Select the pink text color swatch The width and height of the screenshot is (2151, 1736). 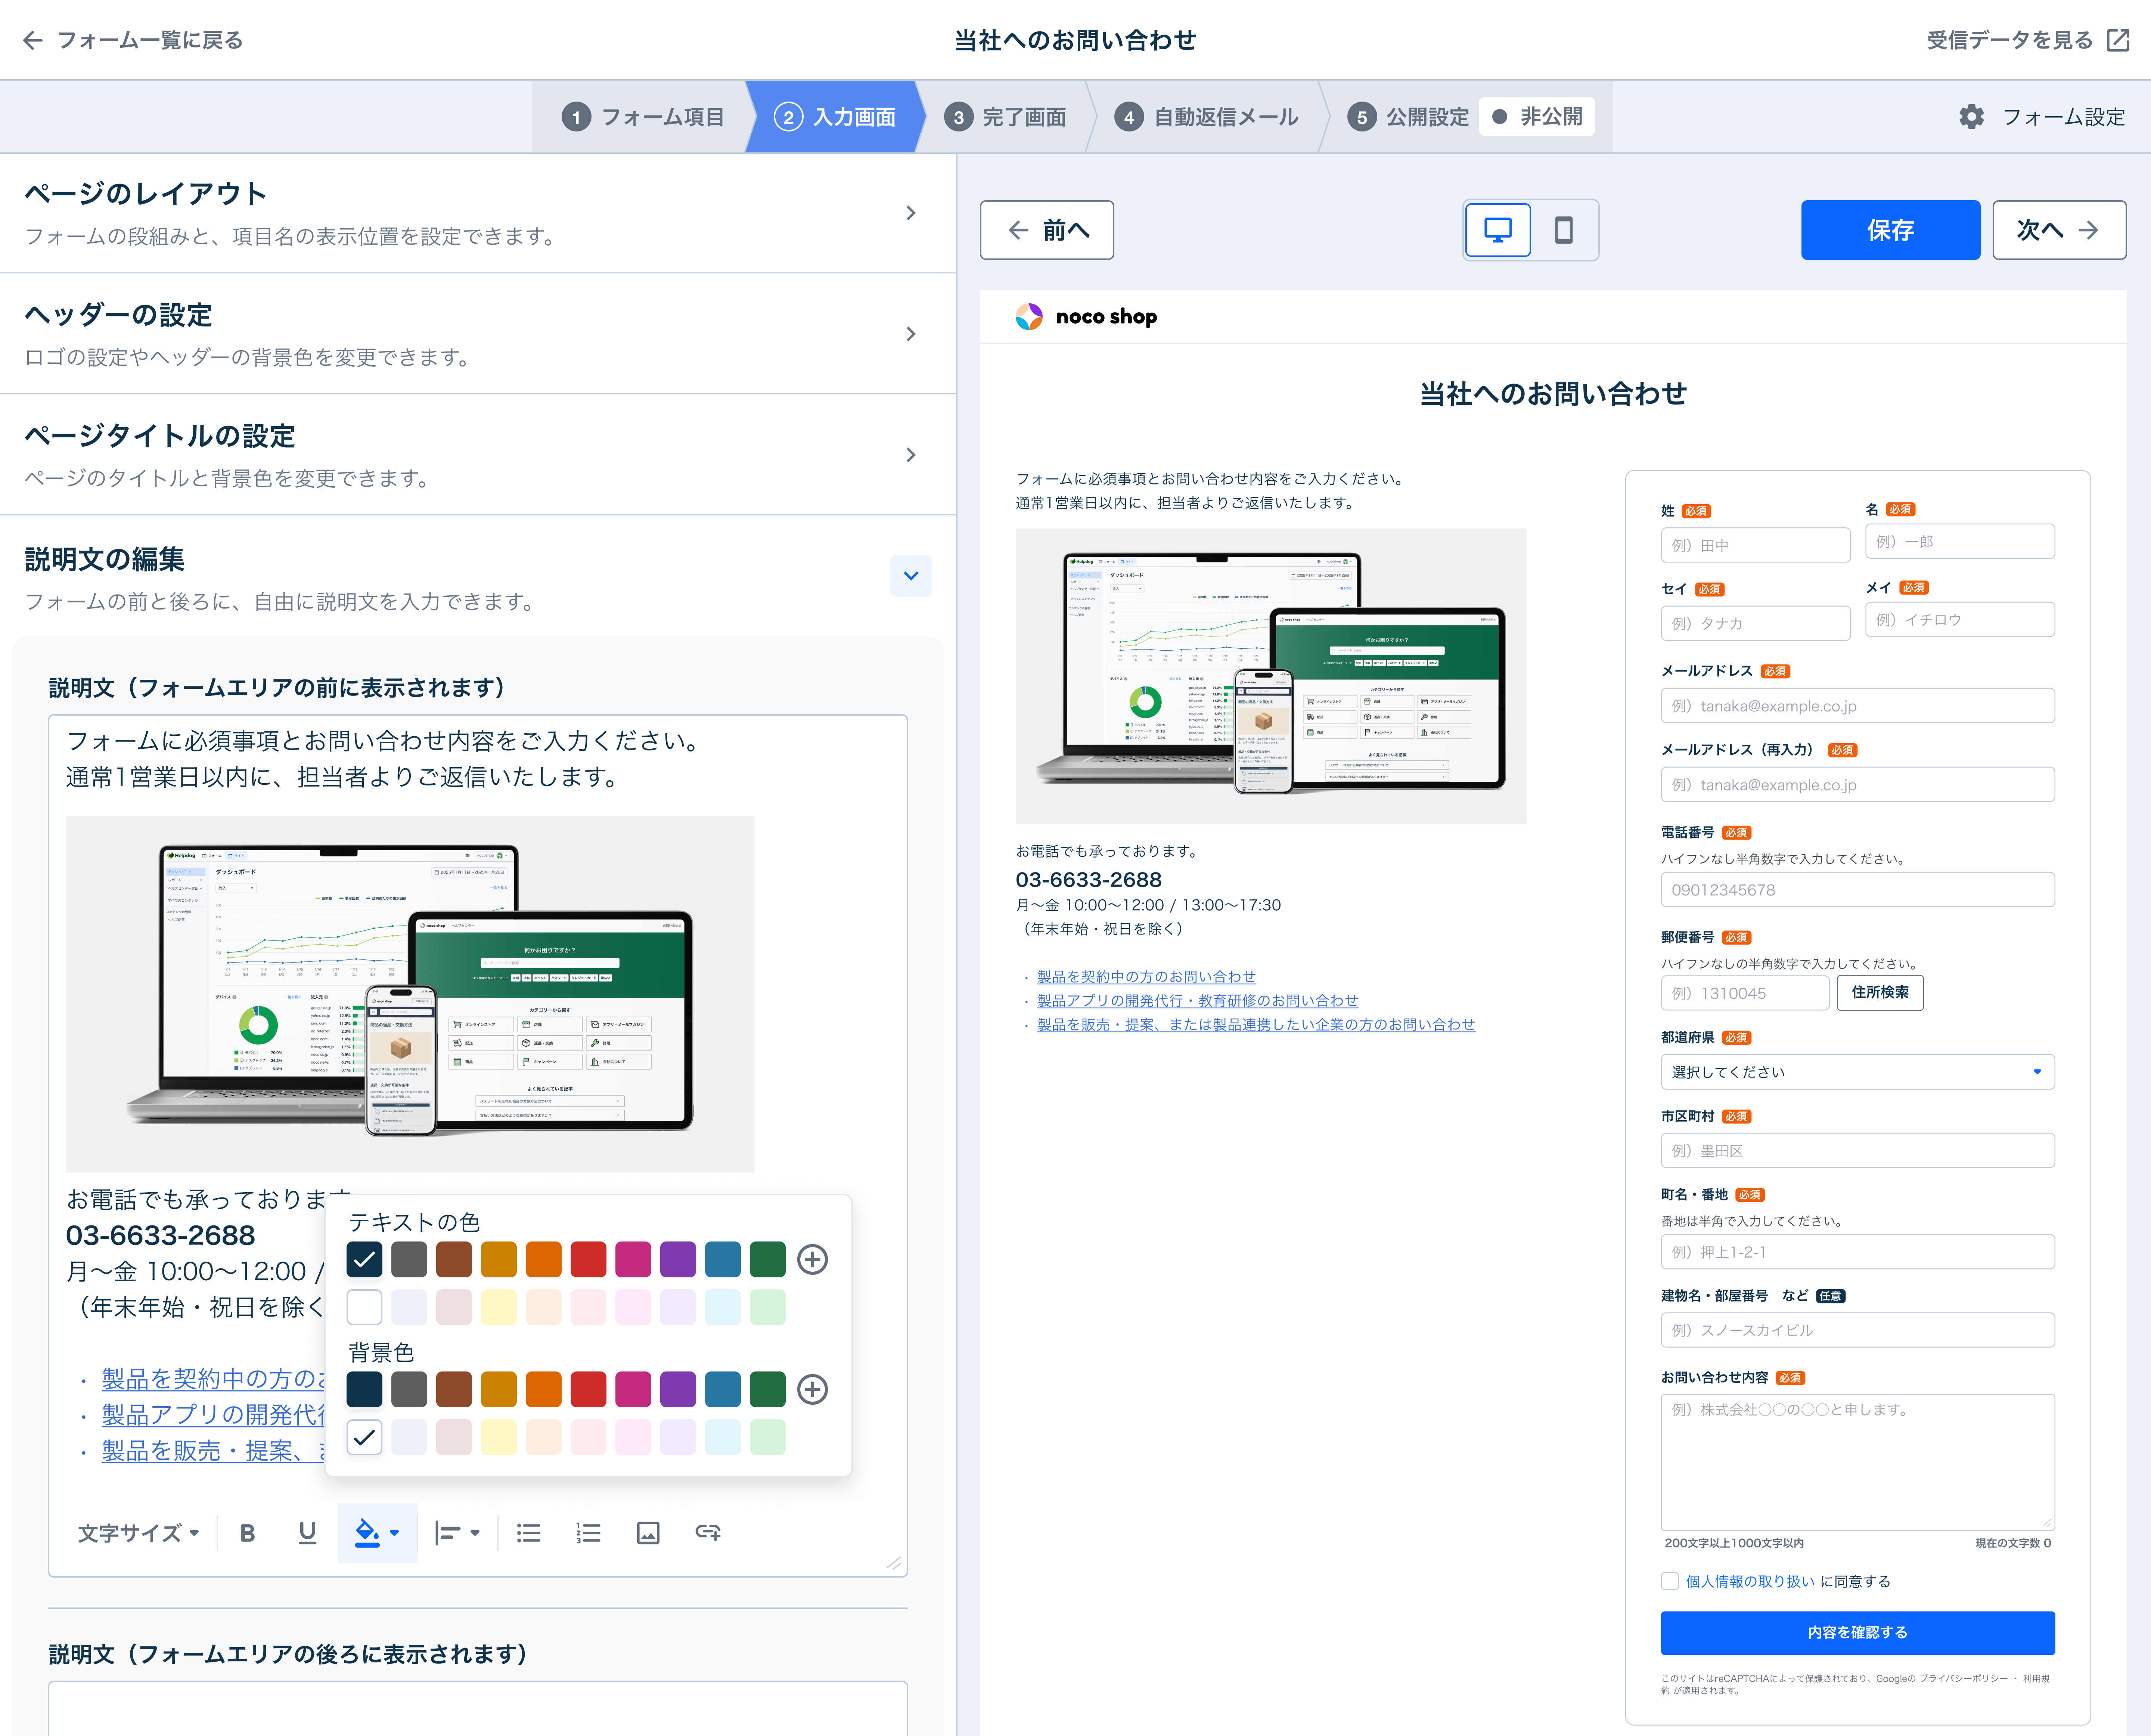tap(633, 1259)
